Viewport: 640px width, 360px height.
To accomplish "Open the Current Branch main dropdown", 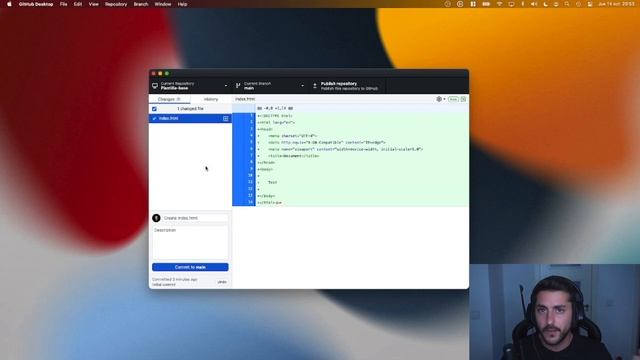I will coord(269,86).
